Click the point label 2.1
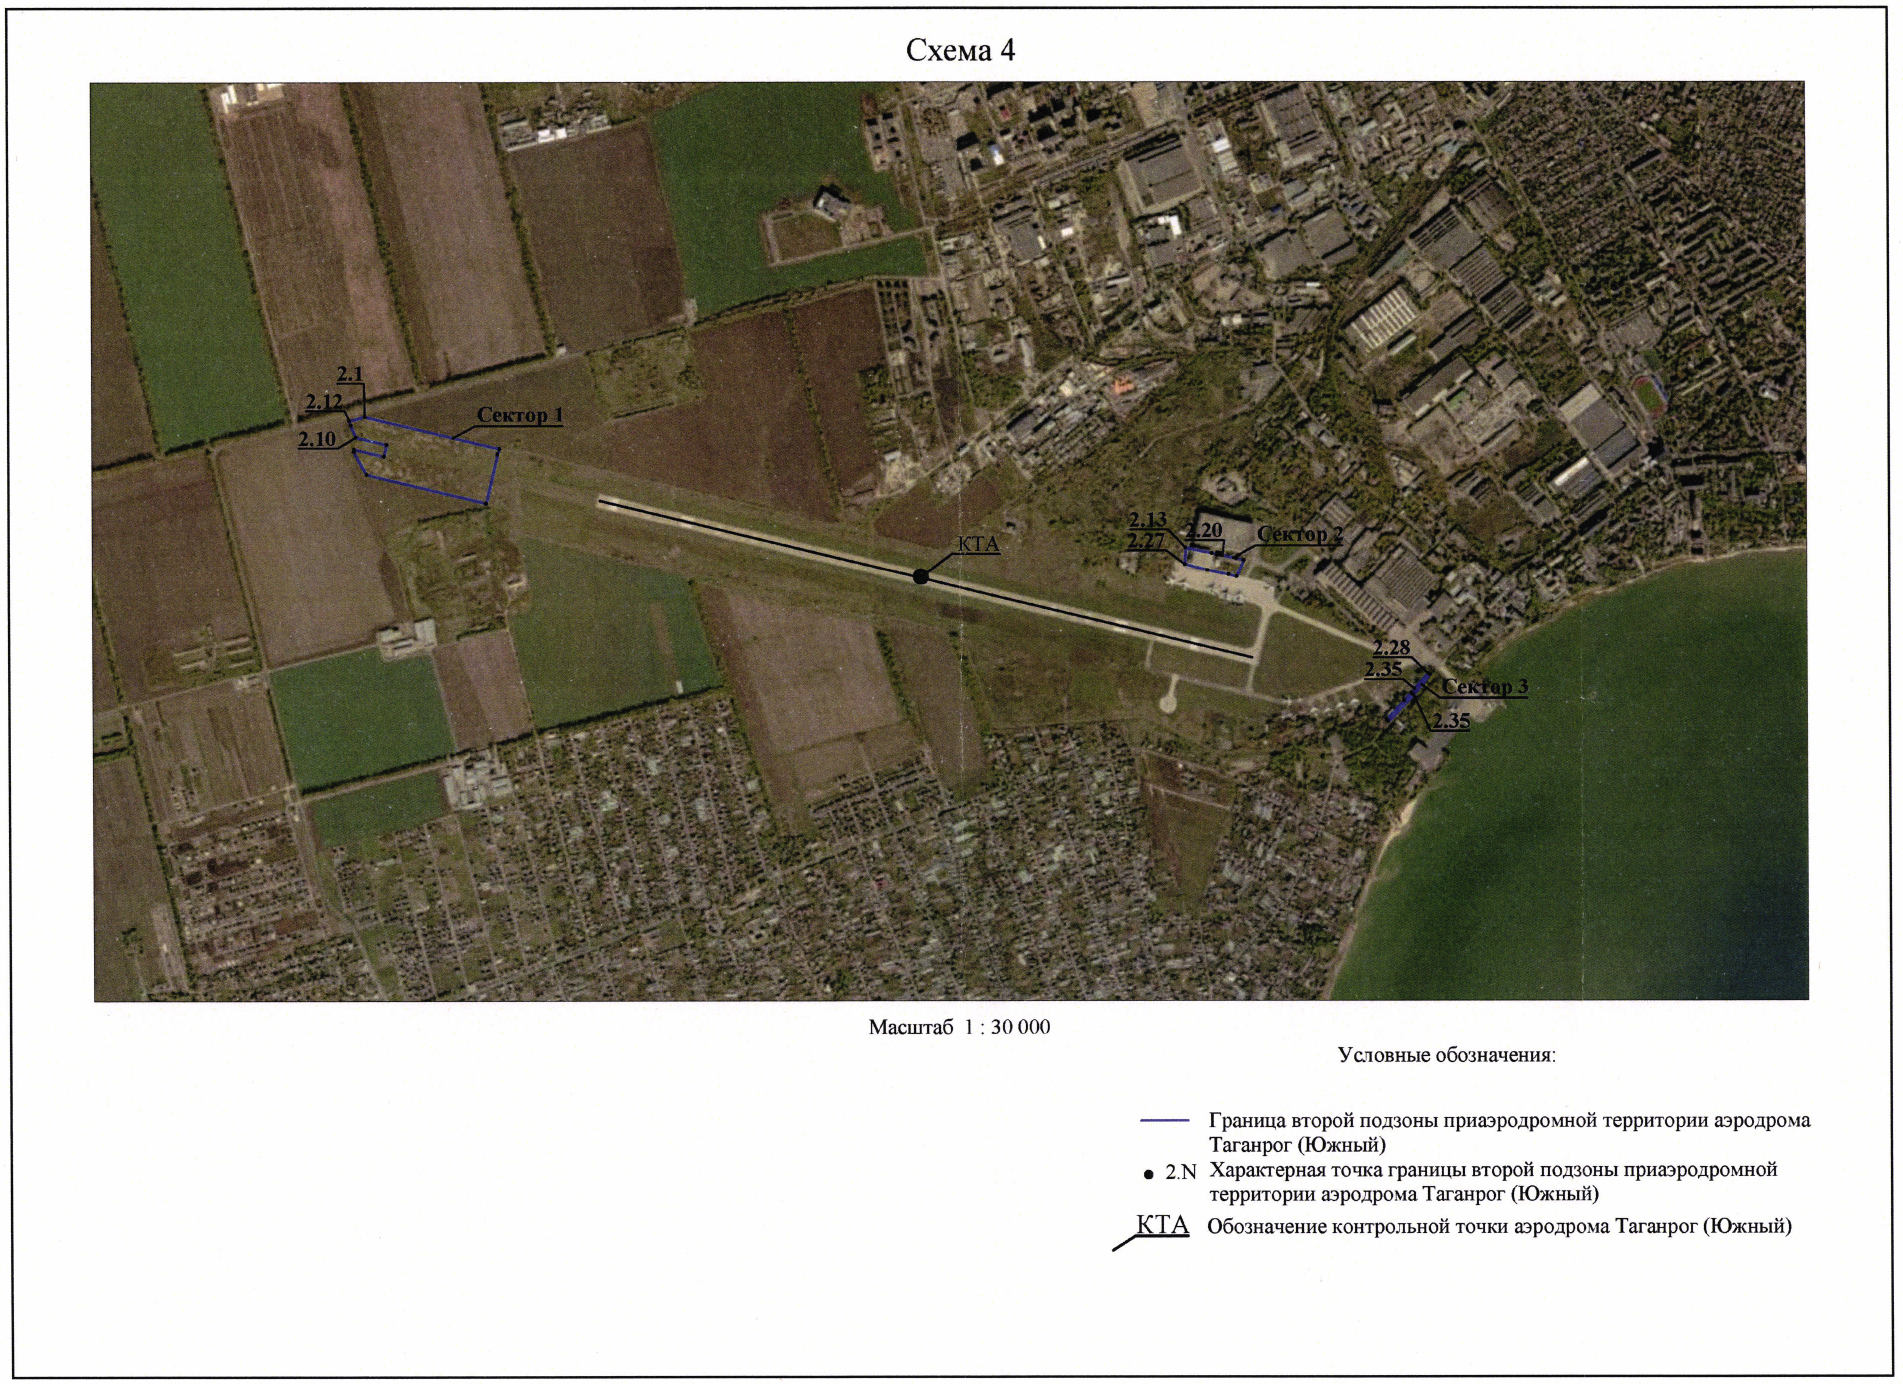The height and width of the screenshot is (1384, 1903). click(x=350, y=374)
